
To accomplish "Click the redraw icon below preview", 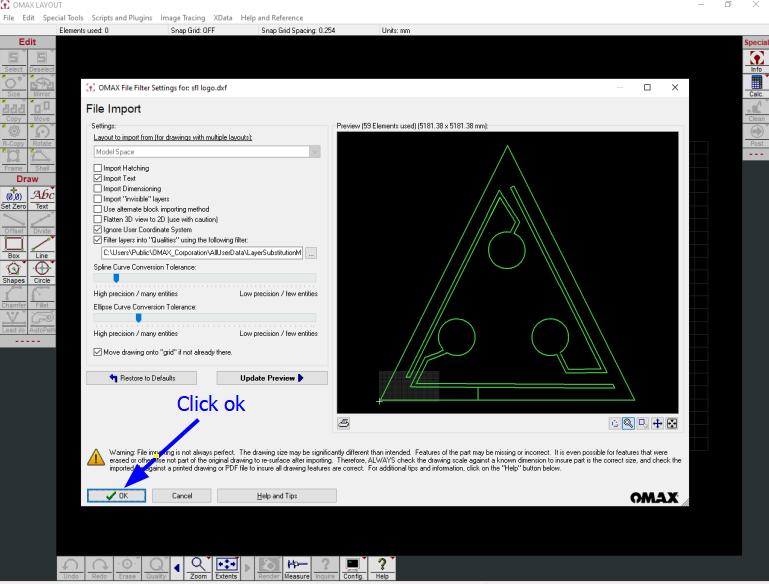I will [614, 423].
